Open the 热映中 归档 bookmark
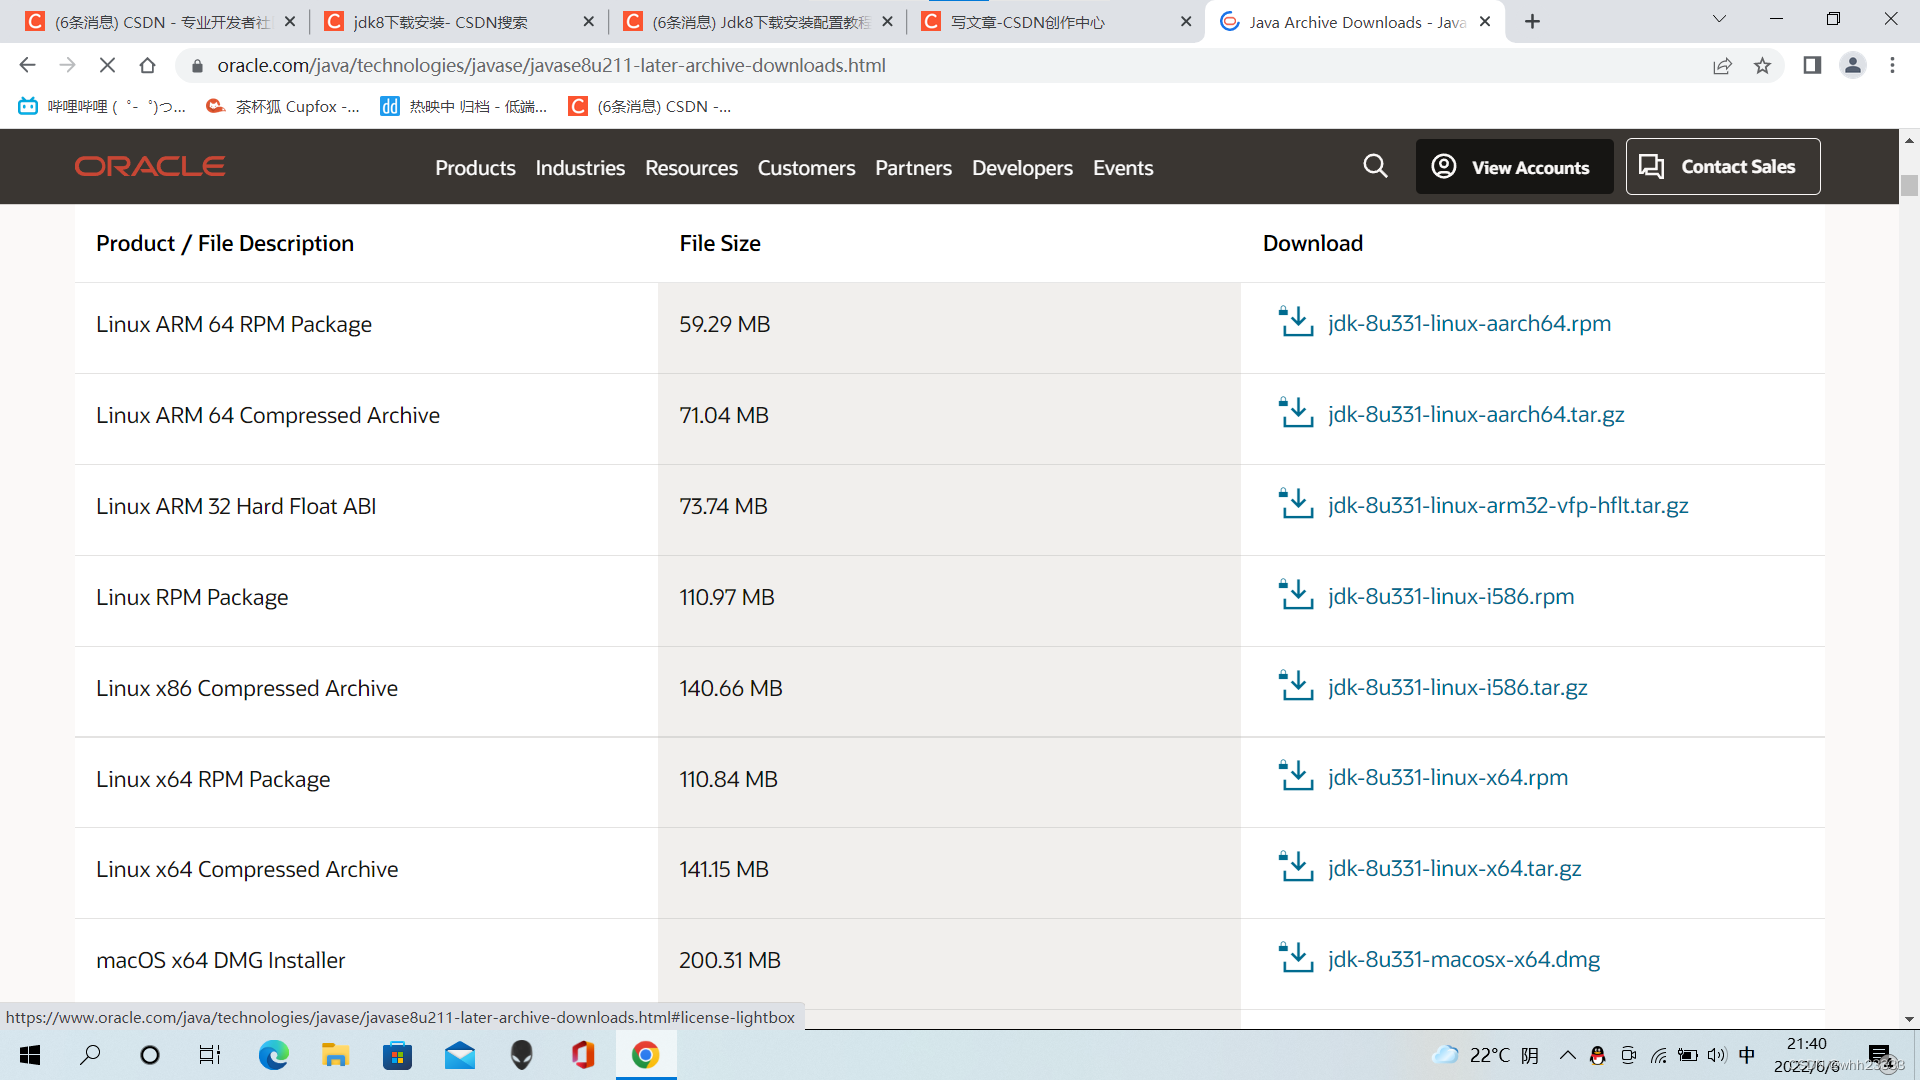 [463, 106]
